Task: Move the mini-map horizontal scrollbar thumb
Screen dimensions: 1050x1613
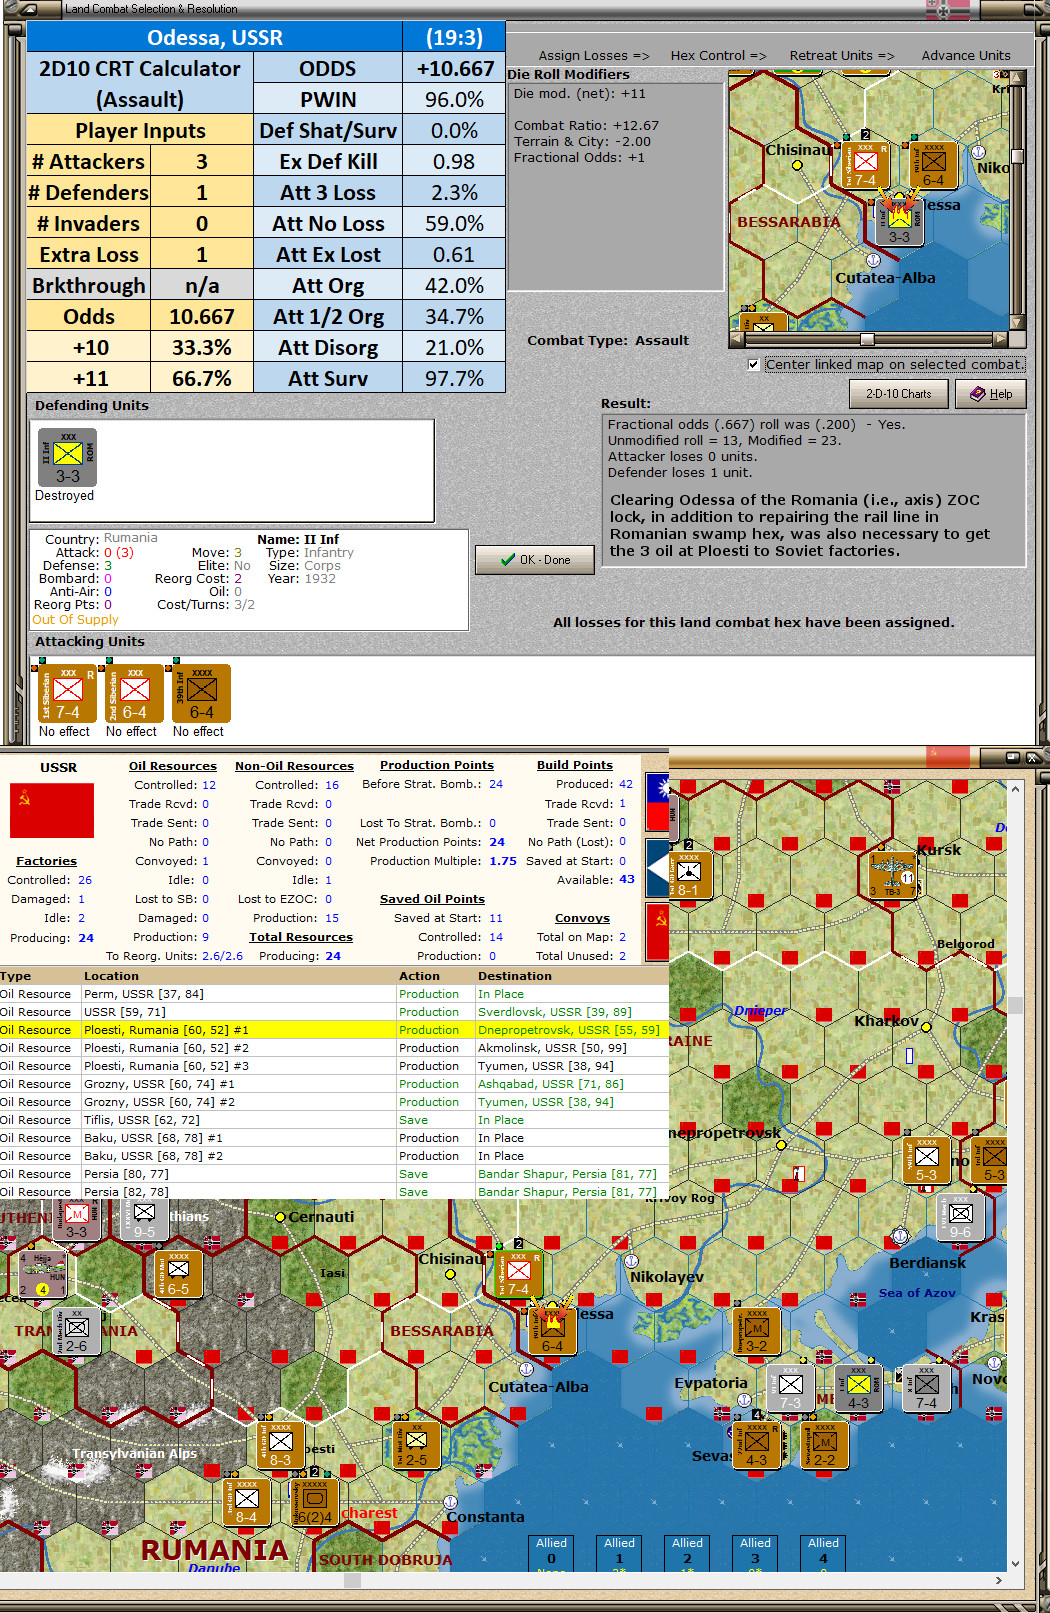Action: 867,339
